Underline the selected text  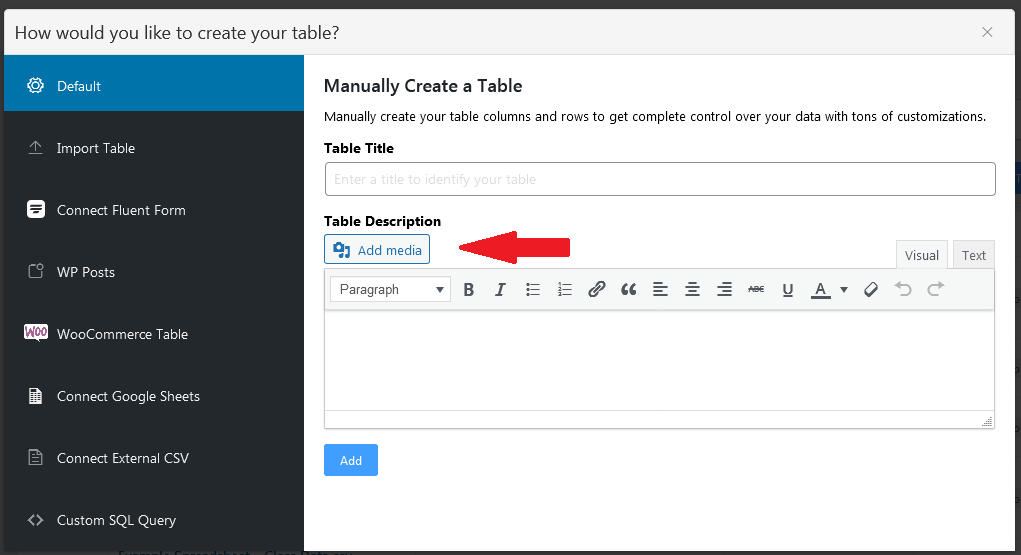(788, 290)
